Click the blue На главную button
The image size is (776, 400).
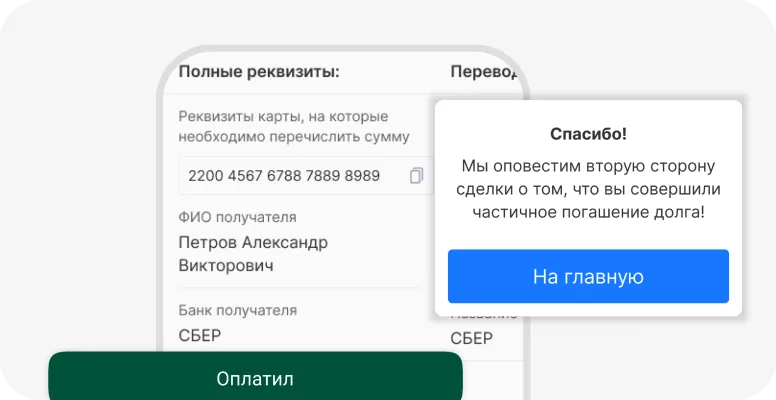588,276
